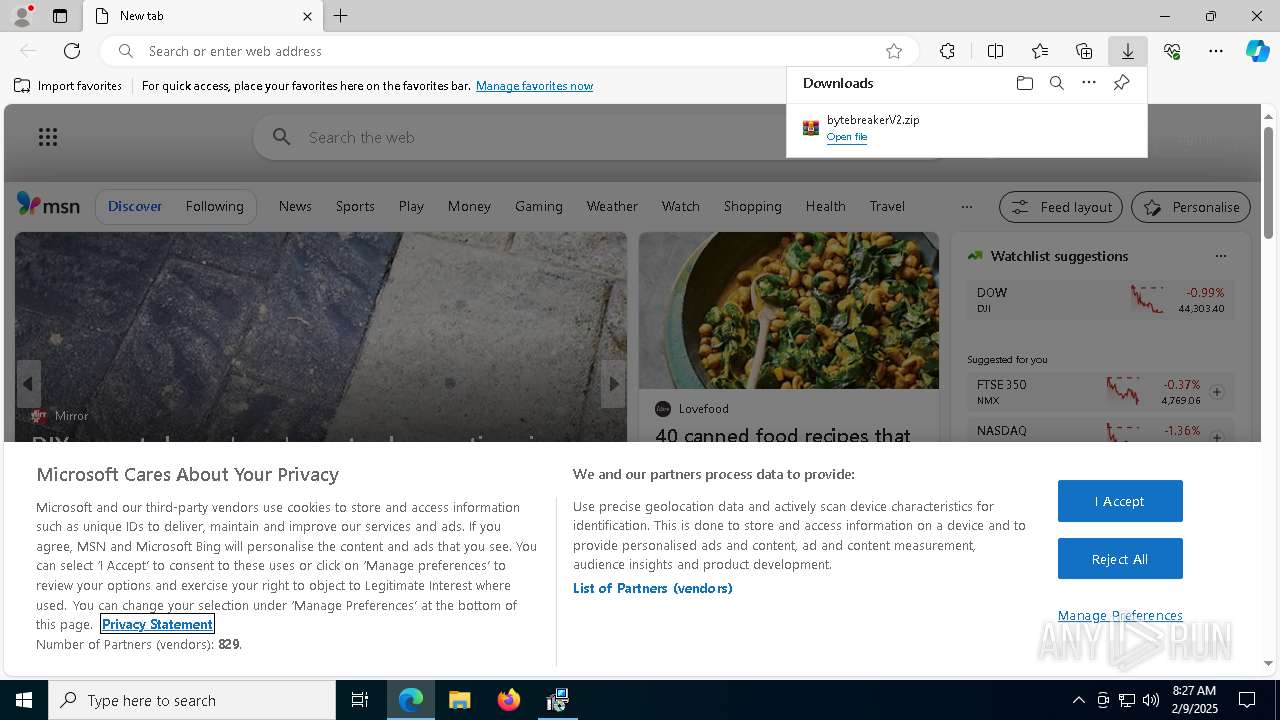The width and height of the screenshot is (1280, 720).
Task: Open Manage favorites now link
Action: click(534, 86)
